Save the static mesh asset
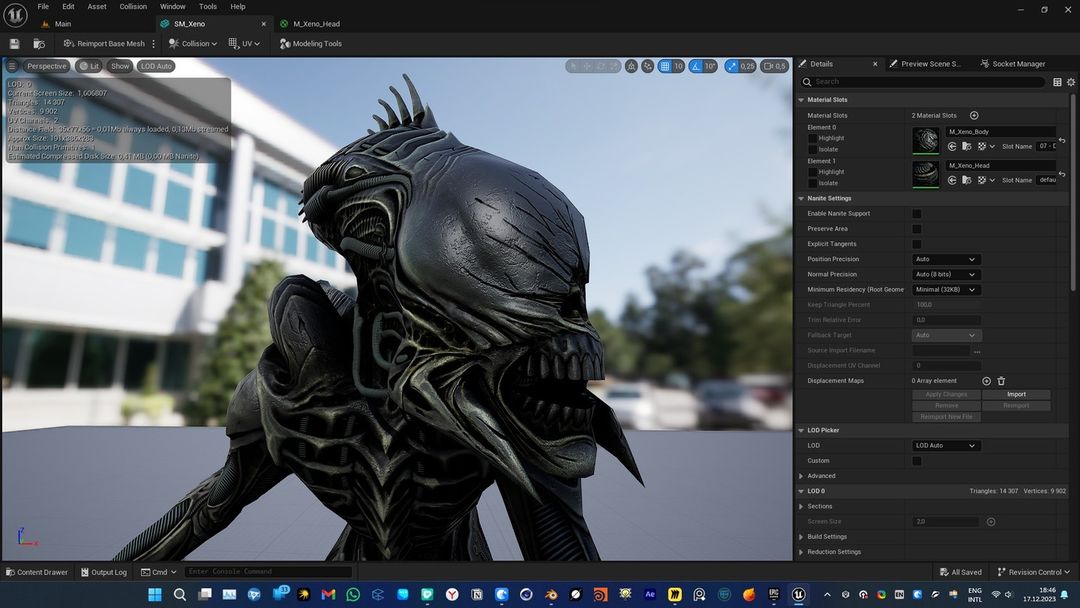Image resolution: width=1080 pixels, height=608 pixels. pos(14,44)
